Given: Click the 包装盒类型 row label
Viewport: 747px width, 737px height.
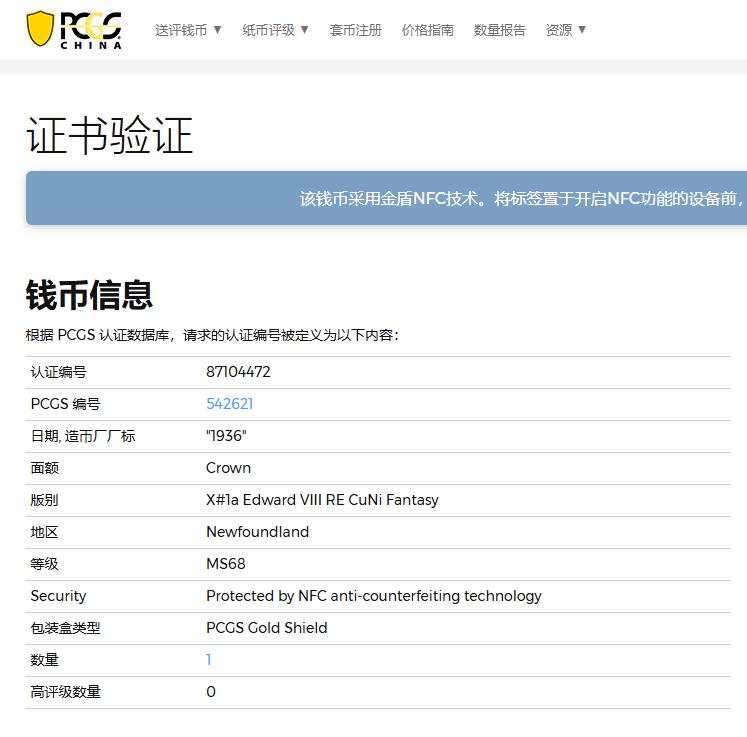Looking at the screenshot, I should (x=65, y=628).
